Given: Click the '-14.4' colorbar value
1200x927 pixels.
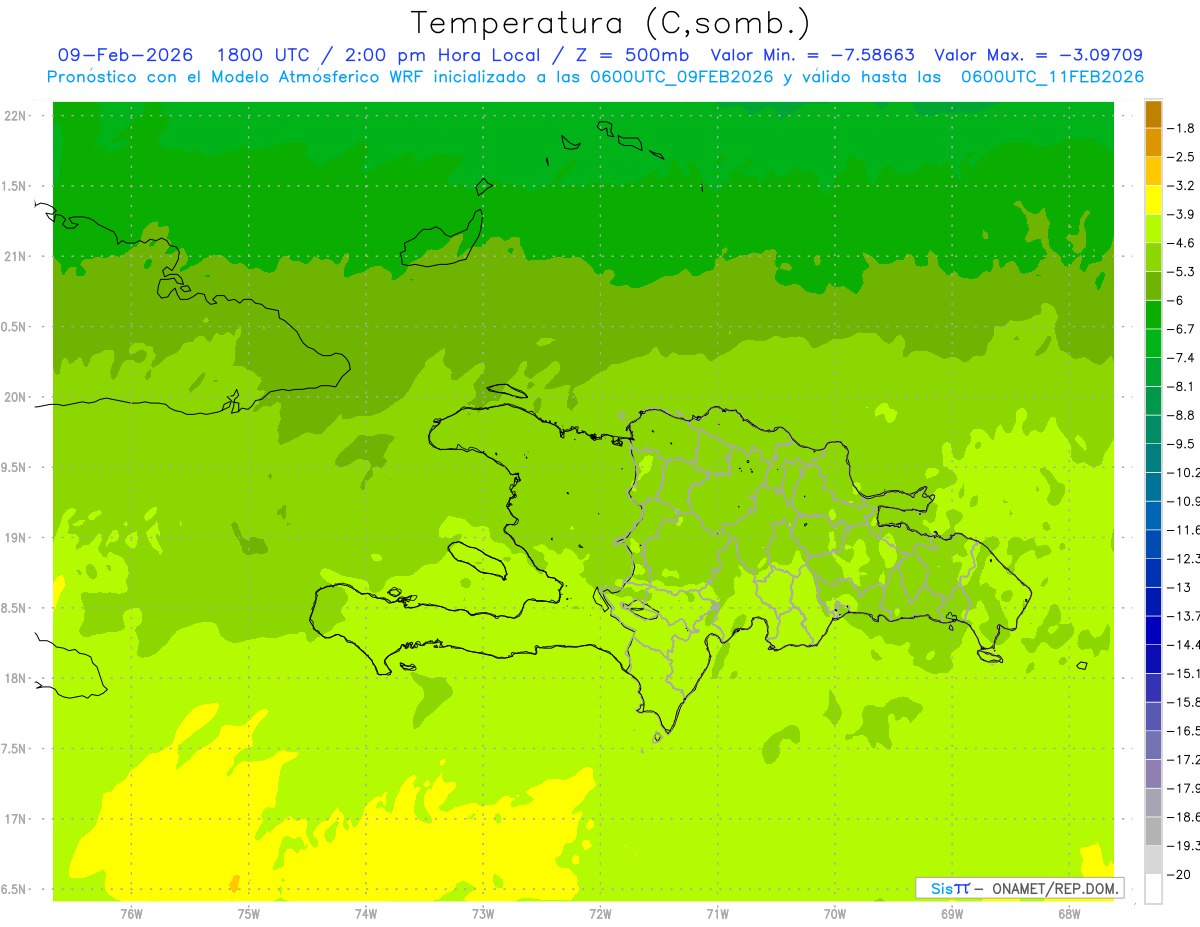Looking at the screenshot, I should (1183, 644).
